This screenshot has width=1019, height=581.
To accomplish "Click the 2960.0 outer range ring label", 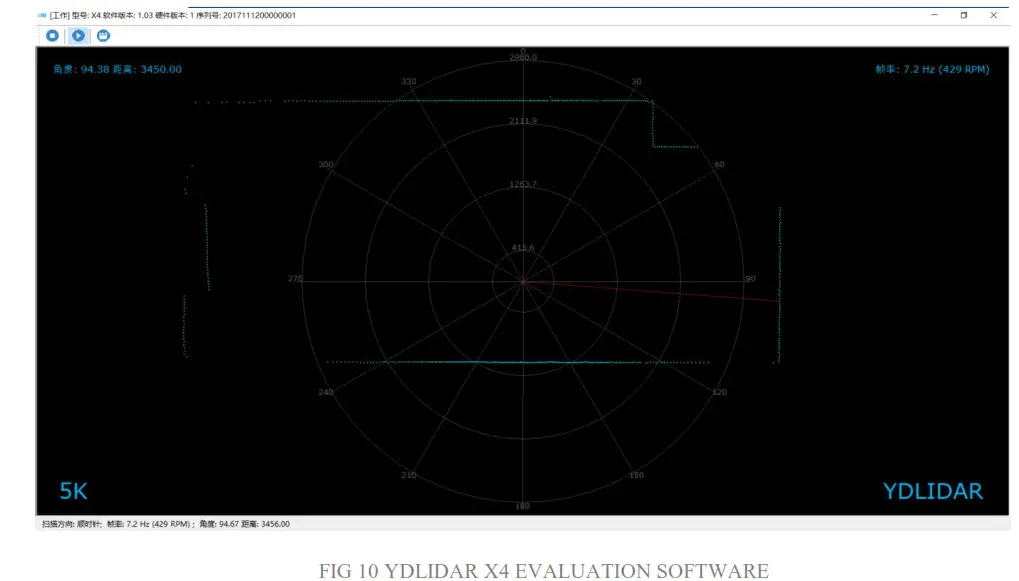I will click(x=523, y=57).
